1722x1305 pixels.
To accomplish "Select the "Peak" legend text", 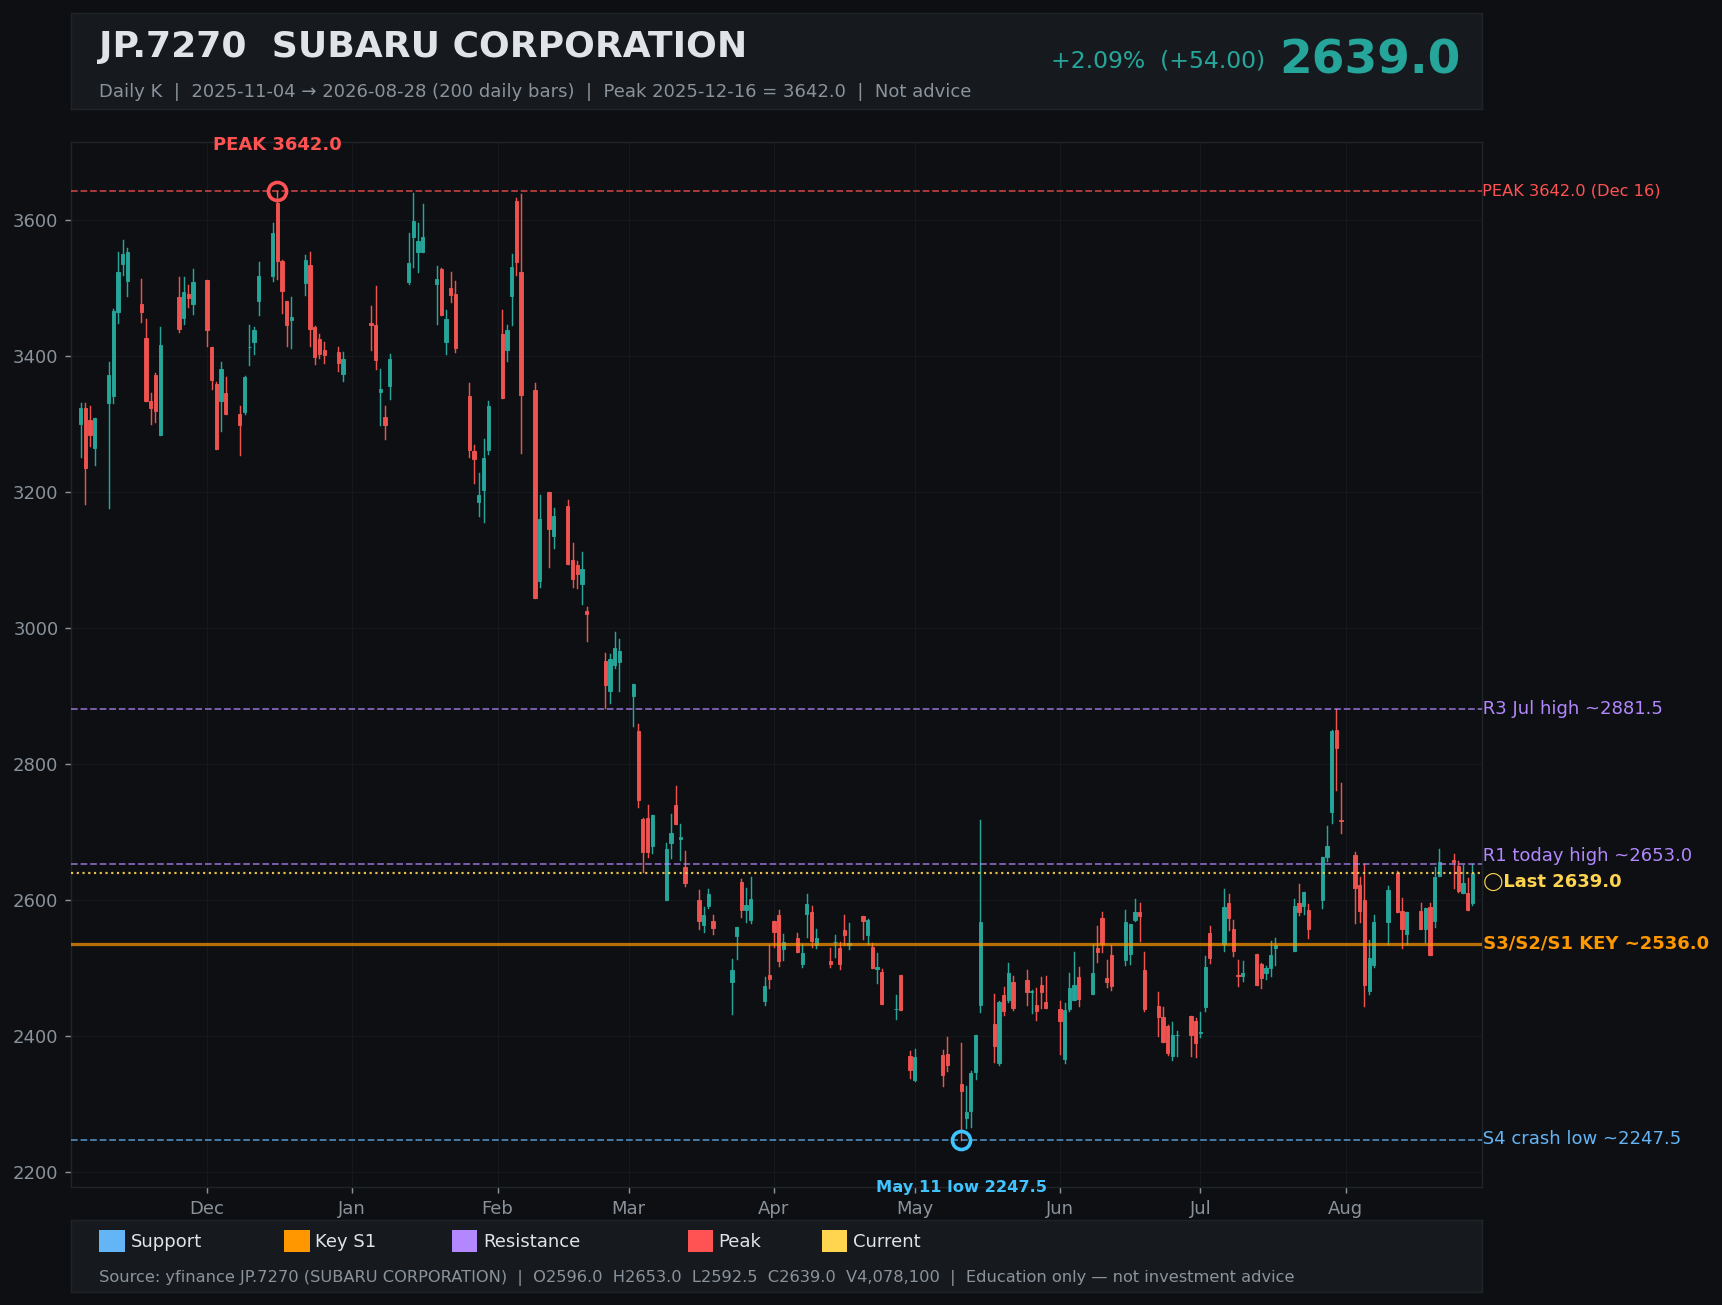I will click(740, 1241).
